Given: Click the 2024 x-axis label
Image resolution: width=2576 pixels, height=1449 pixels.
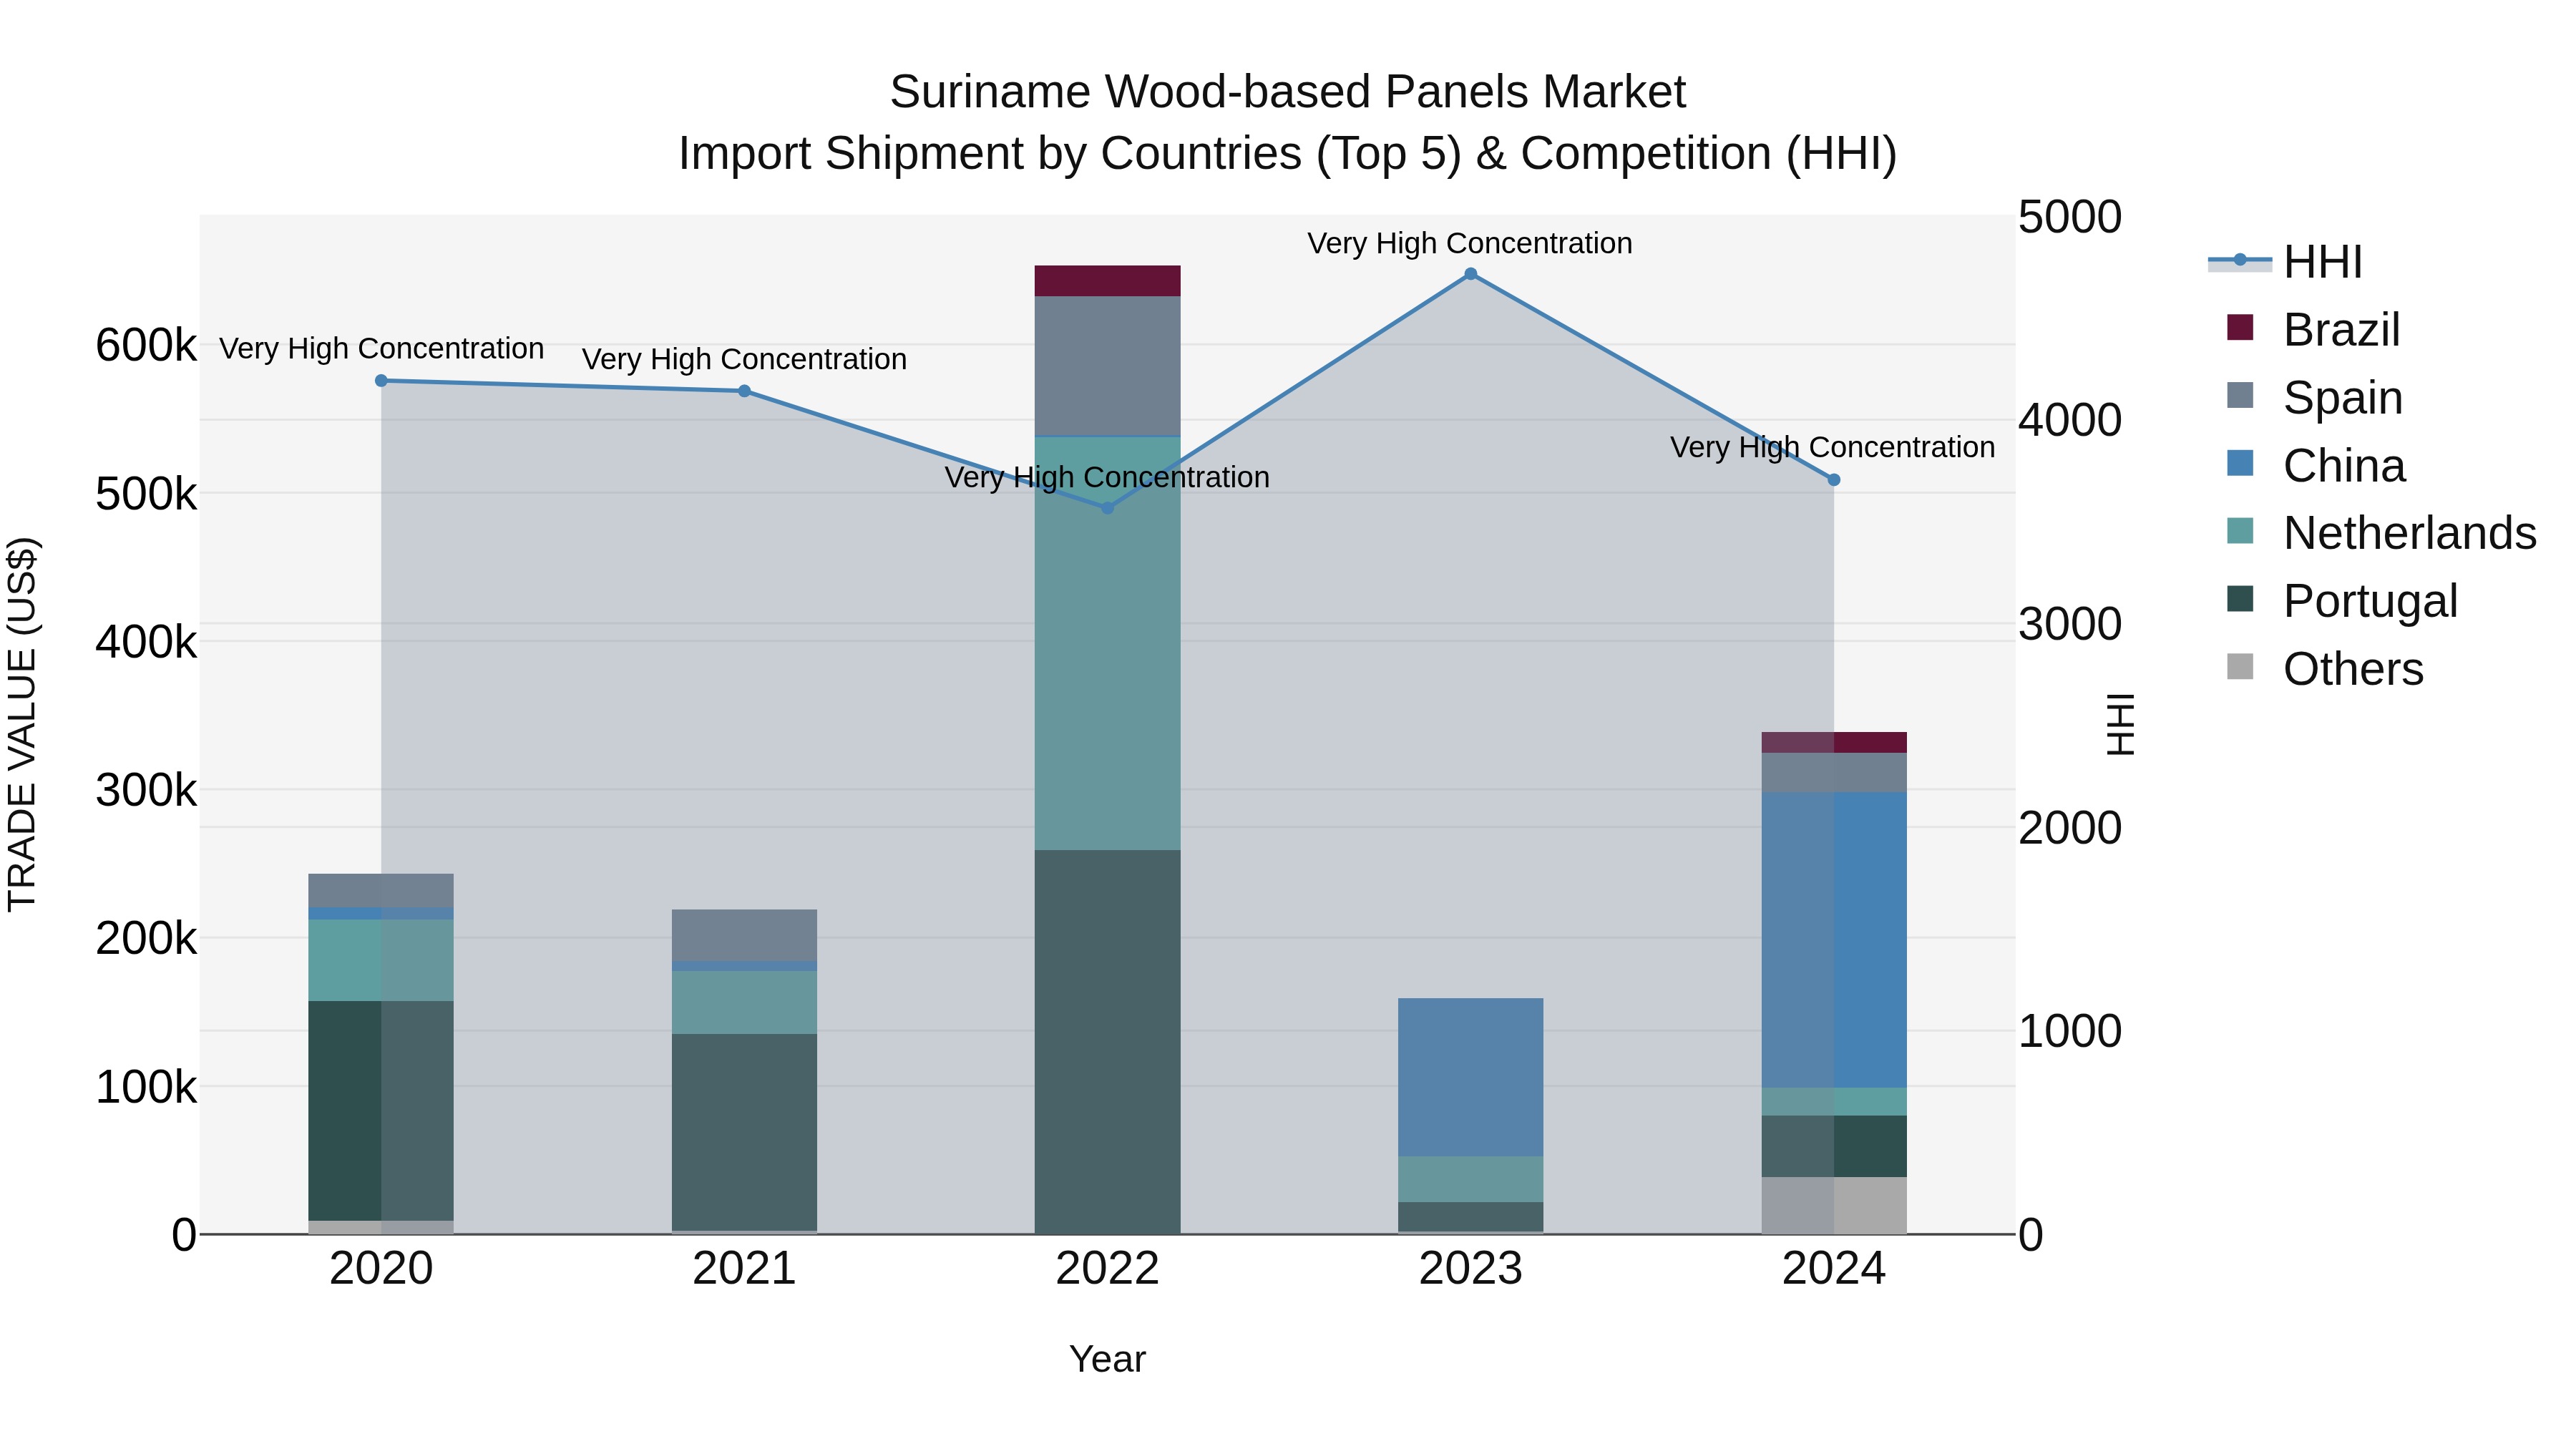Looking at the screenshot, I should [x=1834, y=1269].
